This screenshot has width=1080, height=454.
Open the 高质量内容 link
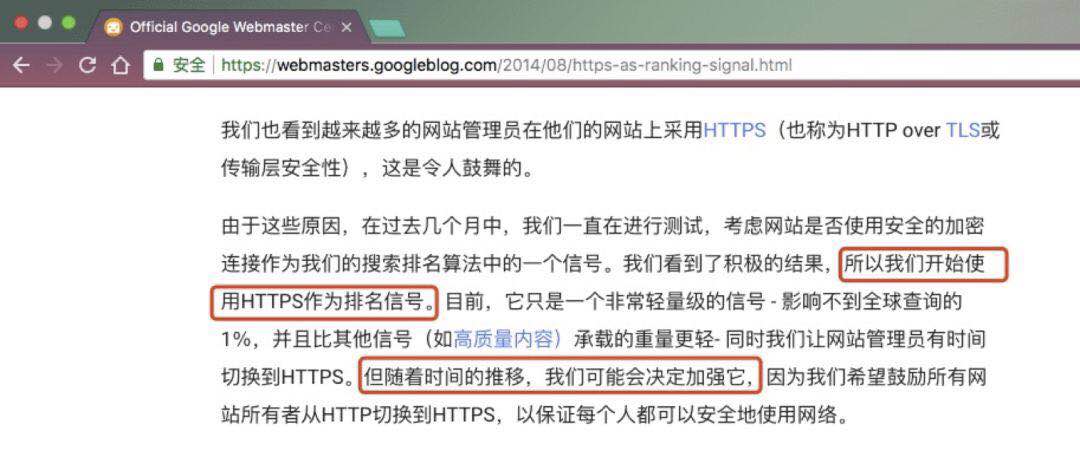pos(508,338)
